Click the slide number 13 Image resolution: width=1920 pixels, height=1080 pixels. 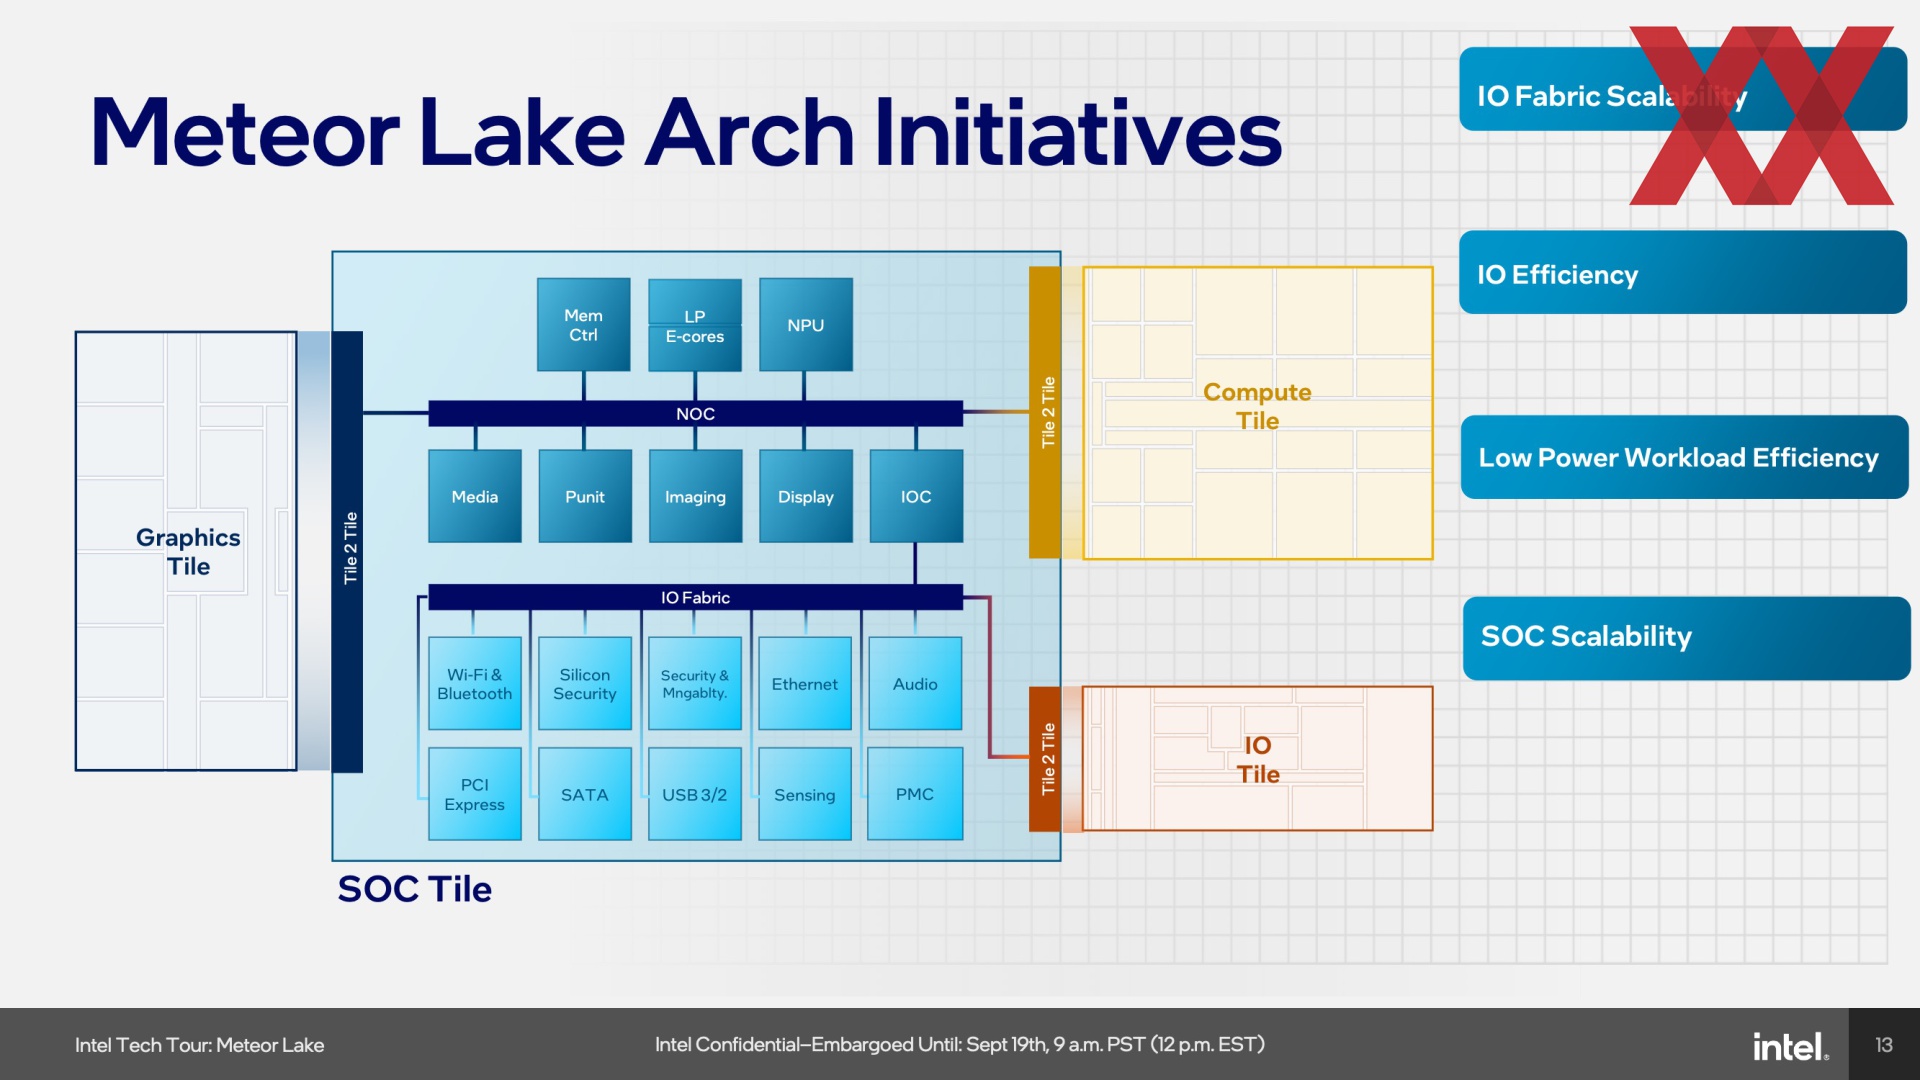[x=1884, y=1045]
